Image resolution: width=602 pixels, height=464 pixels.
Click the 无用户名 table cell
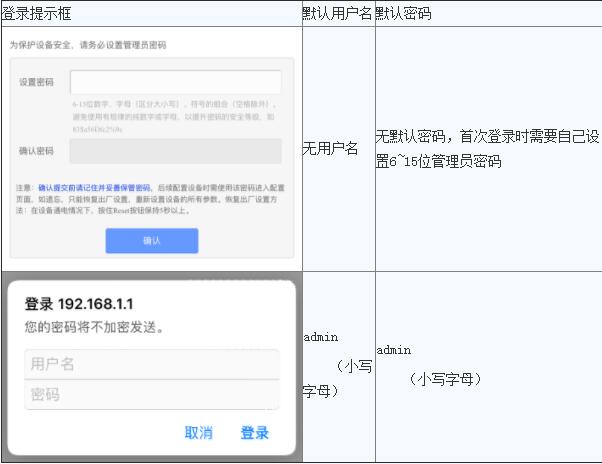click(x=330, y=149)
